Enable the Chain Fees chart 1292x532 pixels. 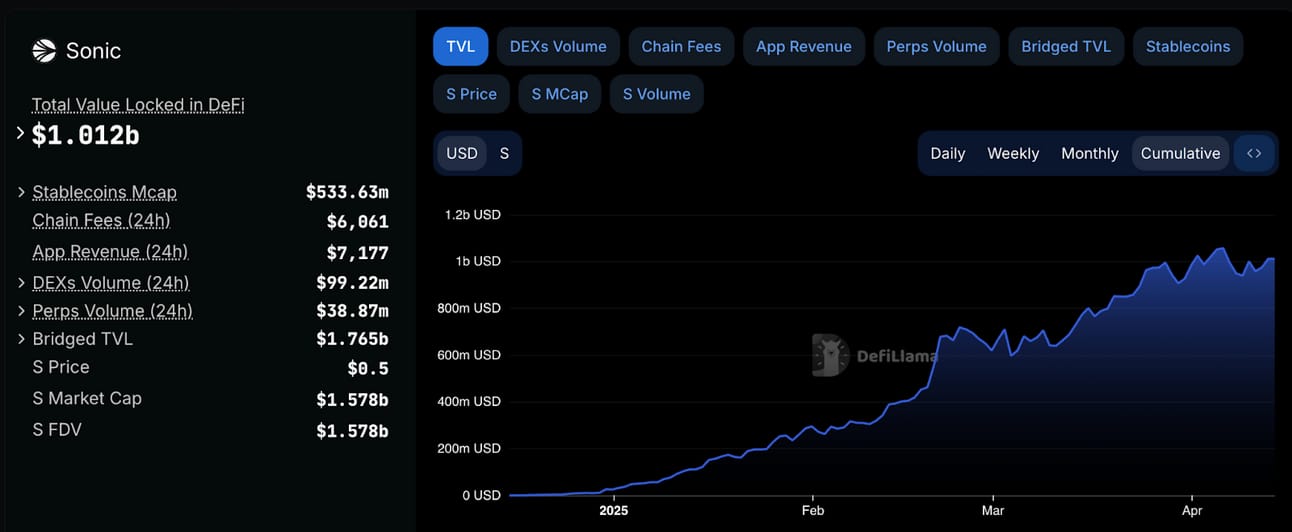681,46
